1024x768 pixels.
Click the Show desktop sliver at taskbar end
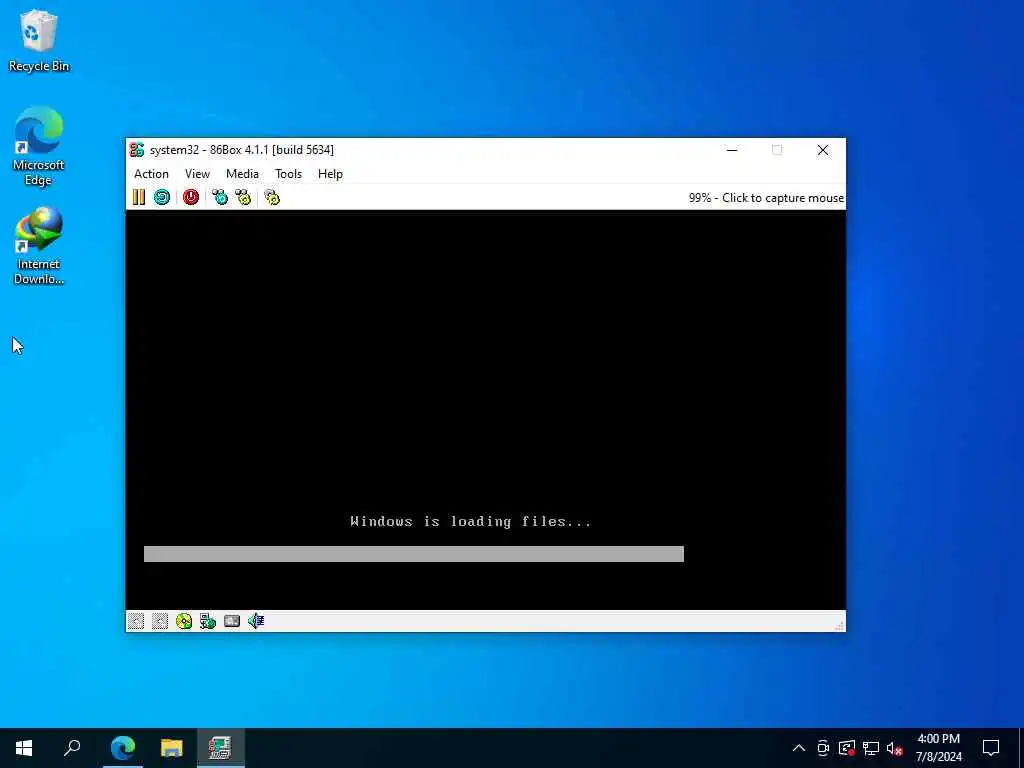pos(1021,748)
